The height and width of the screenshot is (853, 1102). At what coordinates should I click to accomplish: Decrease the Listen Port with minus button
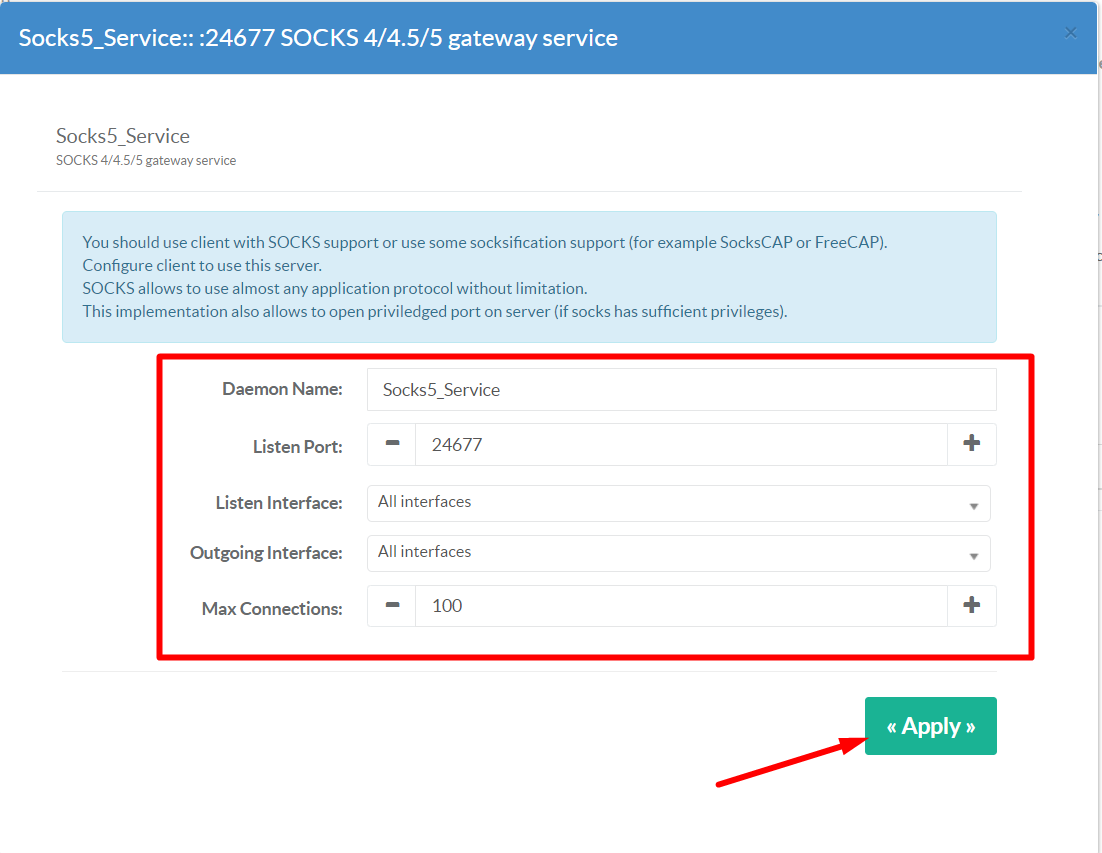click(x=392, y=444)
